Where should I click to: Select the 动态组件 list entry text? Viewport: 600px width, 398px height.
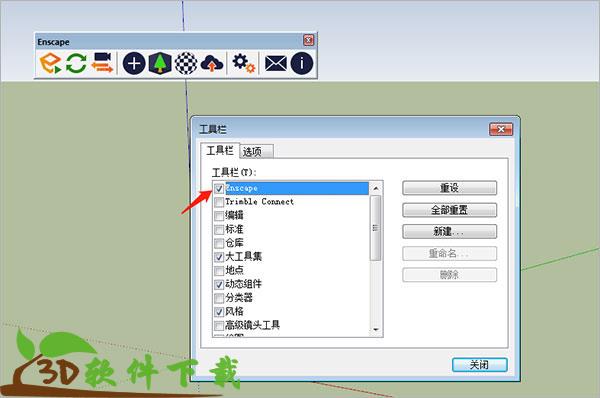pos(243,284)
